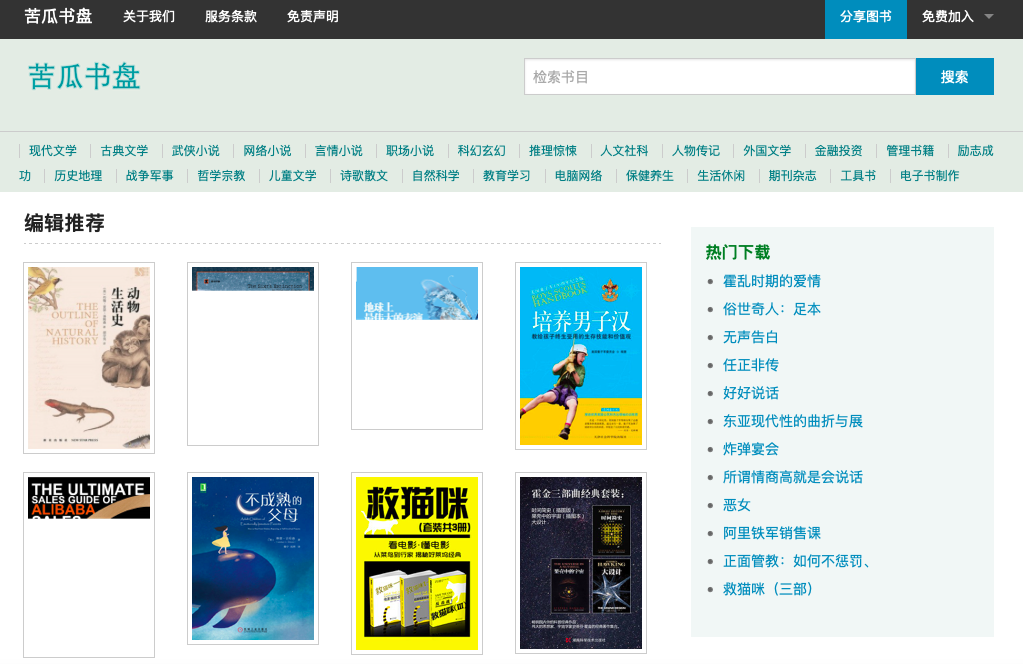Image resolution: width=1023 pixels, height=664 pixels.
Task: Select the 网络小说 category
Action: click(267, 151)
